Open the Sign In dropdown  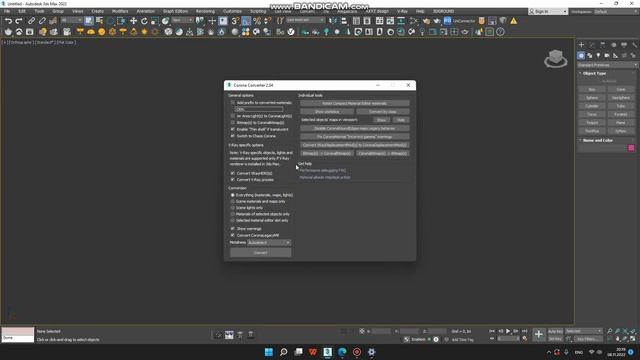click(x=548, y=11)
